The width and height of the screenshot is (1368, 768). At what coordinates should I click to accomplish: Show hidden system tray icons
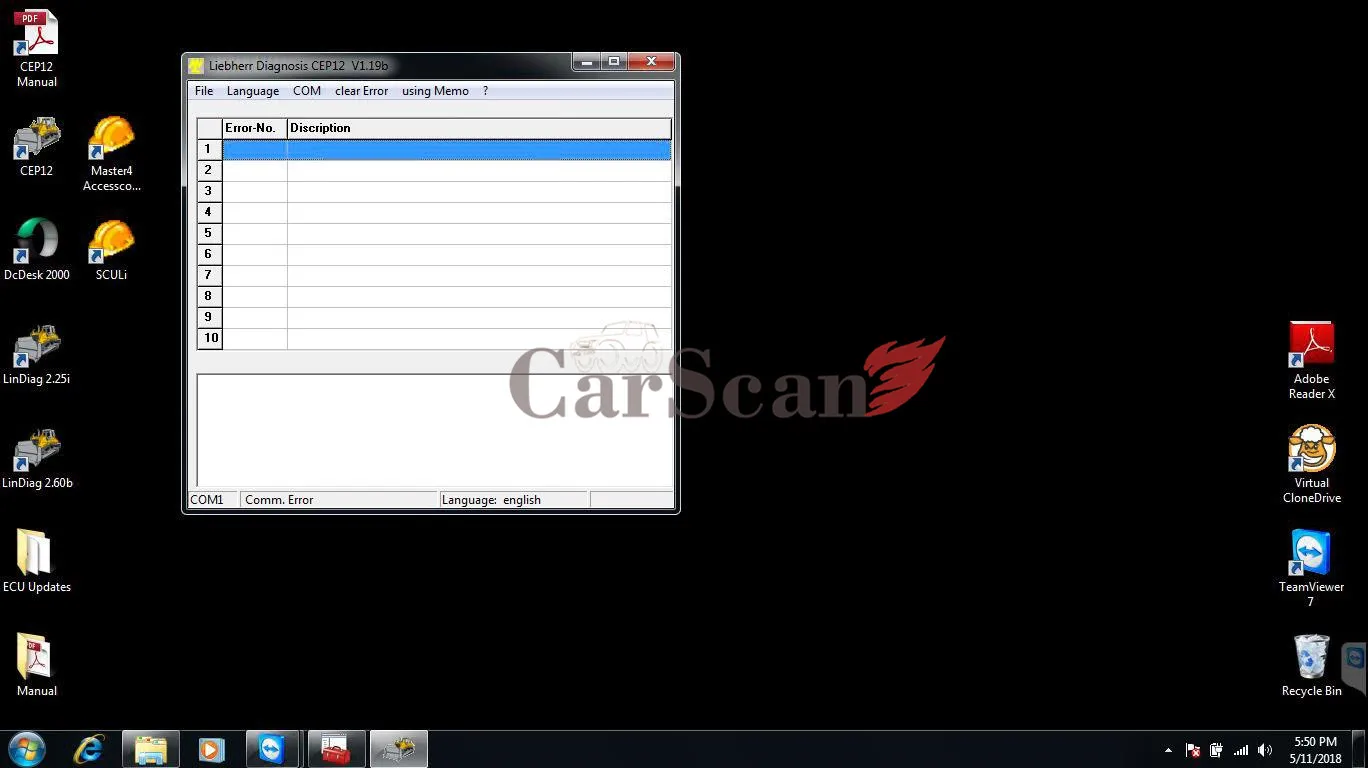tap(1169, 750)
